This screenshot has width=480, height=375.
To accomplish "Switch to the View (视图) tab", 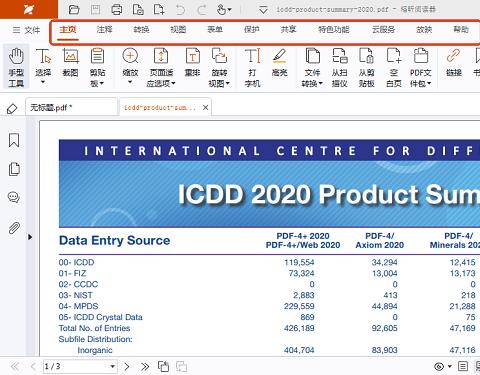I will click(x=178, y=30).
